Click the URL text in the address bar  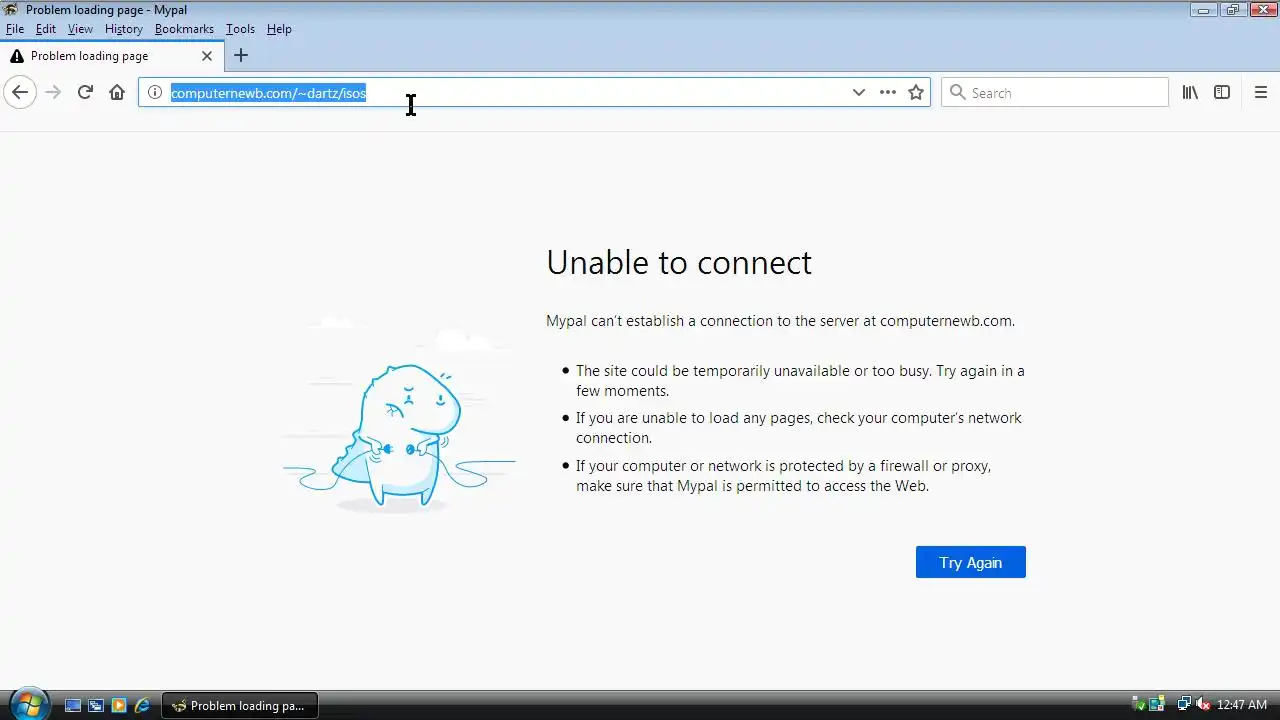click(268, 93)
